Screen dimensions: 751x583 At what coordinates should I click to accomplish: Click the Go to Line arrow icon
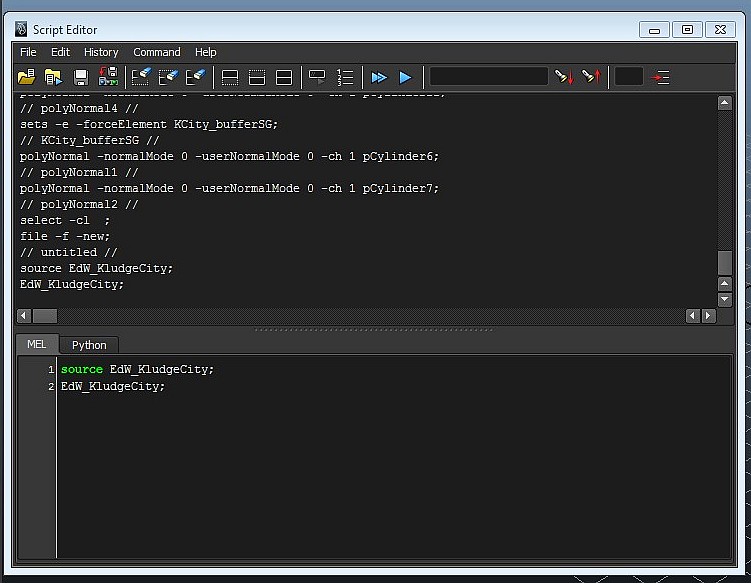point(660,77)
